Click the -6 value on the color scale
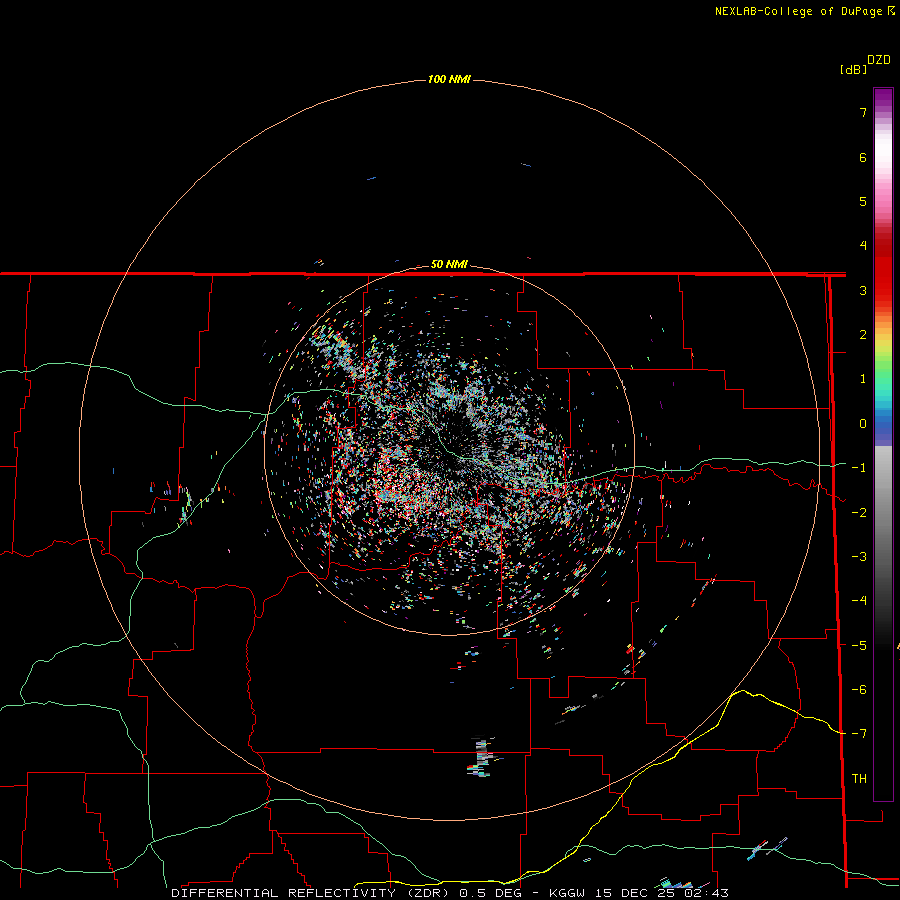The width and height of the screenshot is (900, 900). pyautogui.click(x=859, y=690)
